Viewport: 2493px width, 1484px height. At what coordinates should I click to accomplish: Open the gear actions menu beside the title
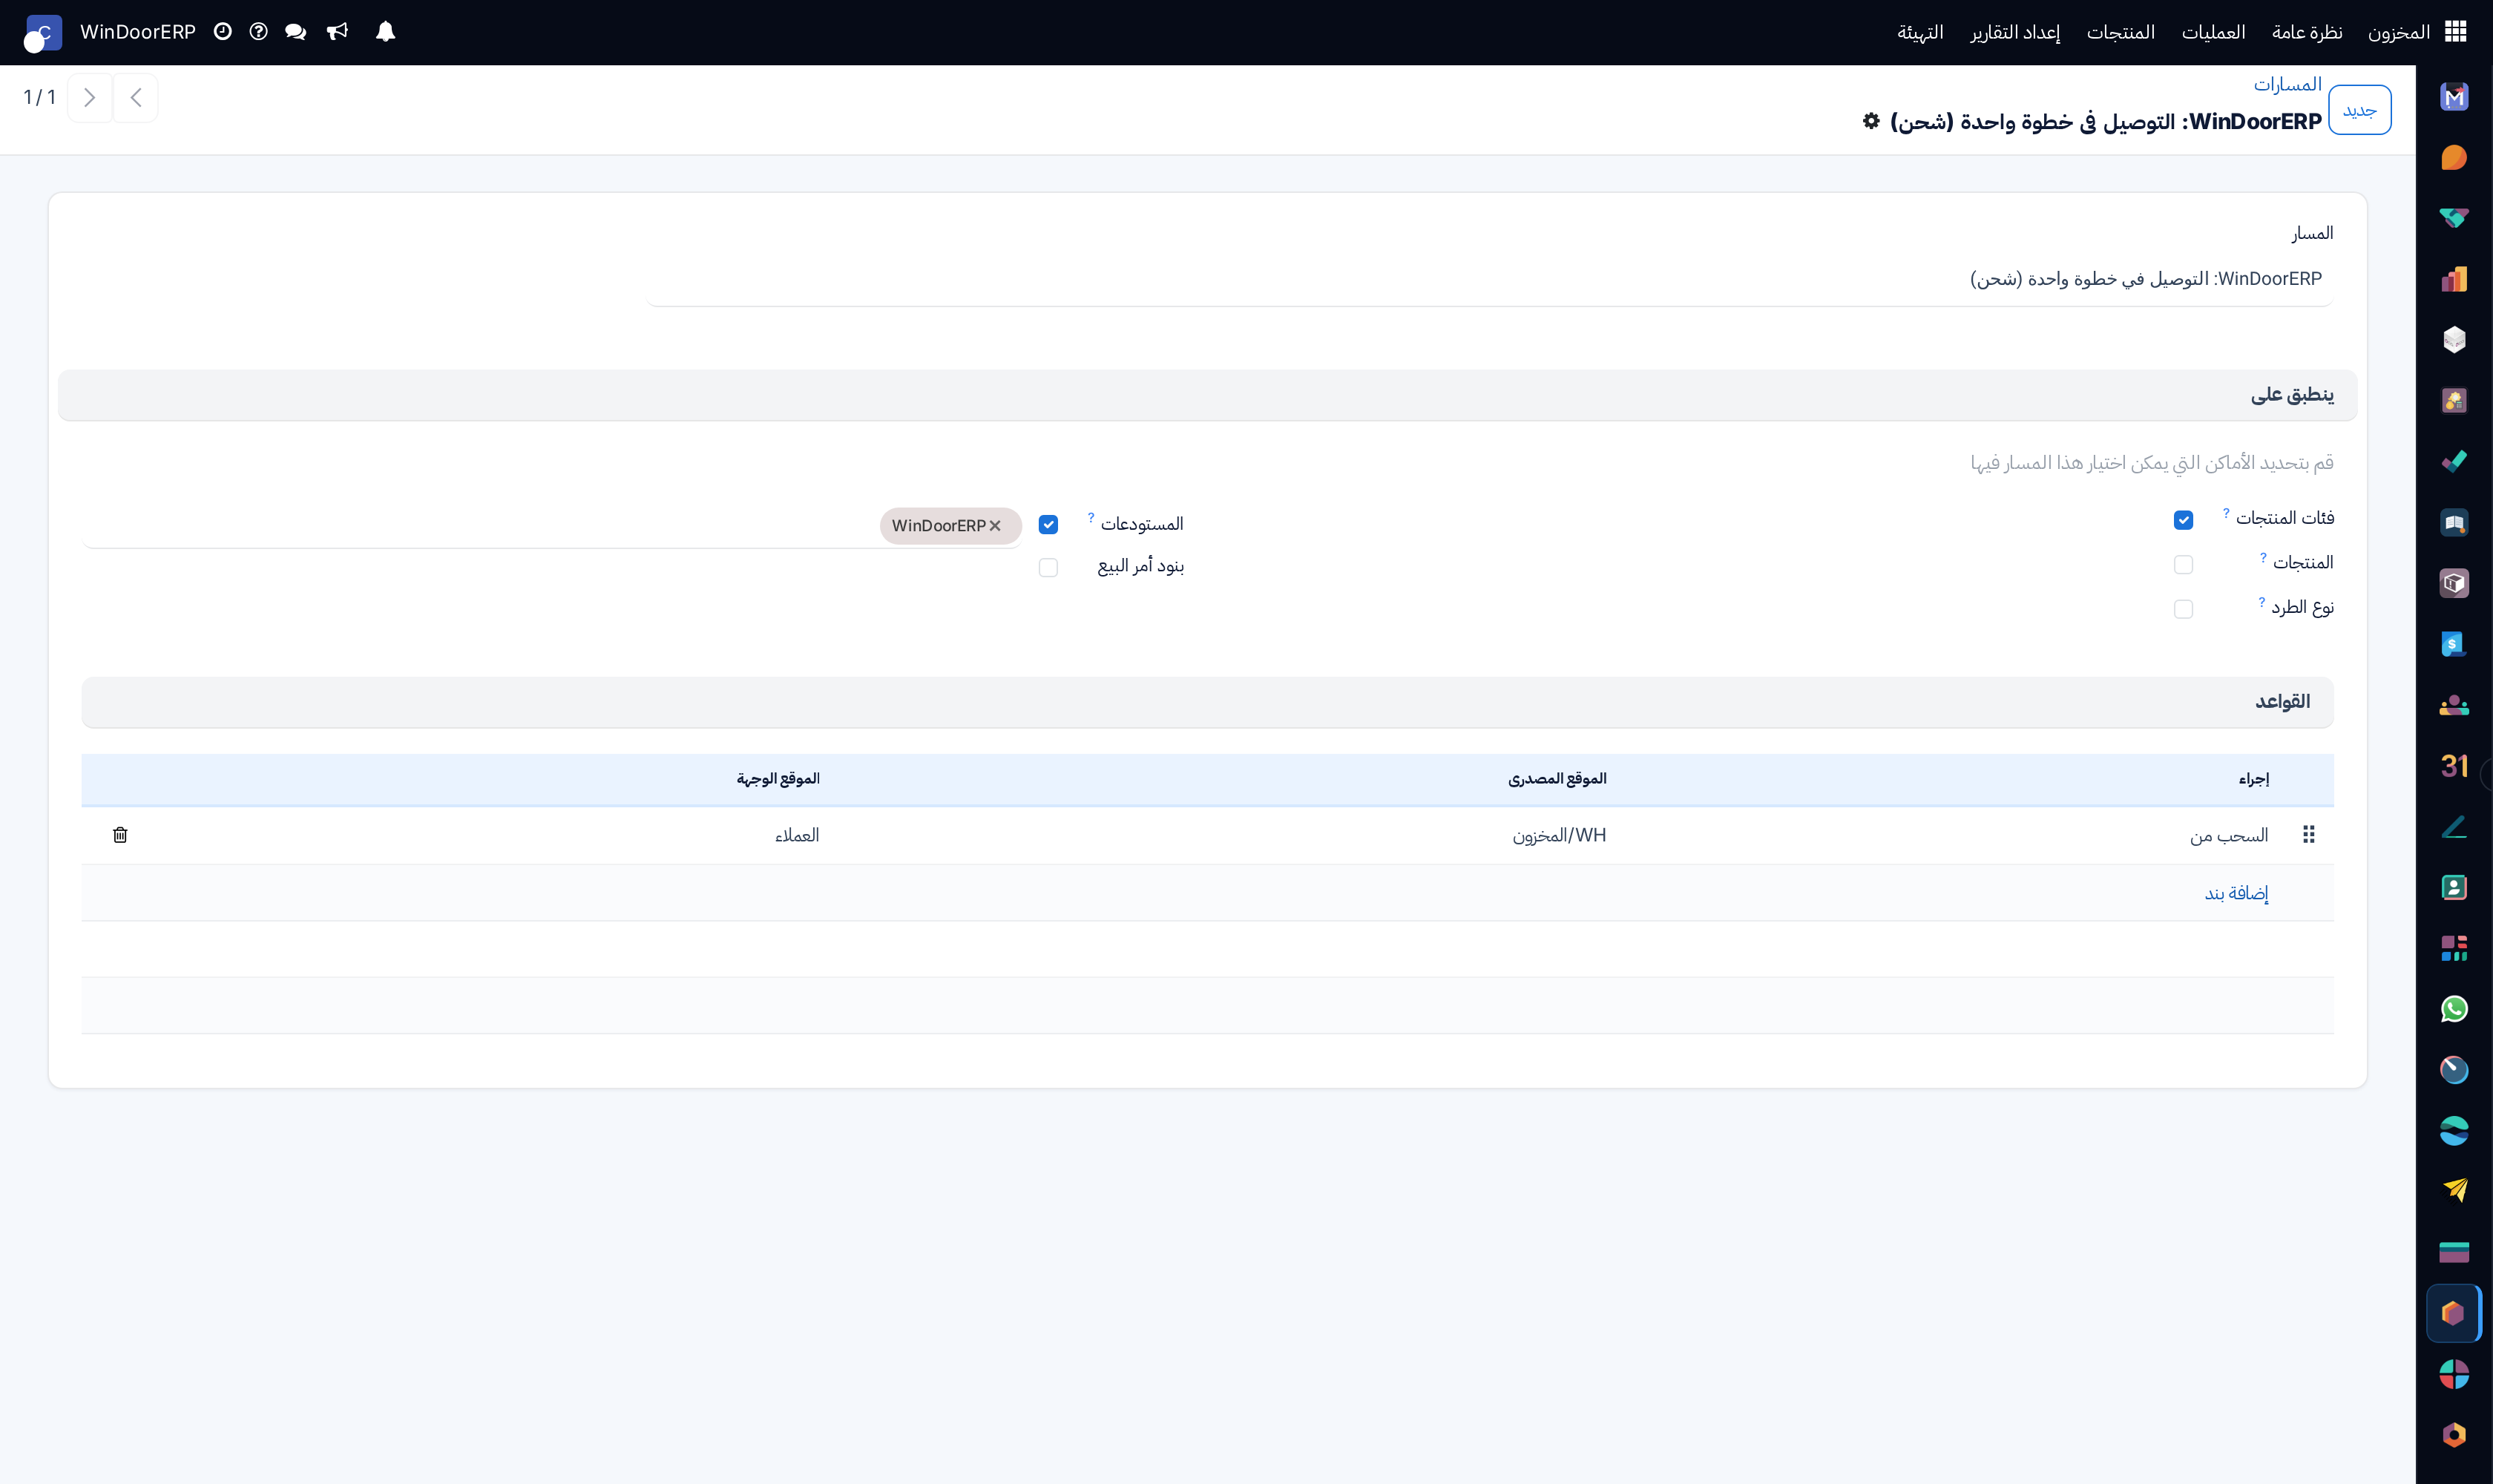(x=1871, y=121)
